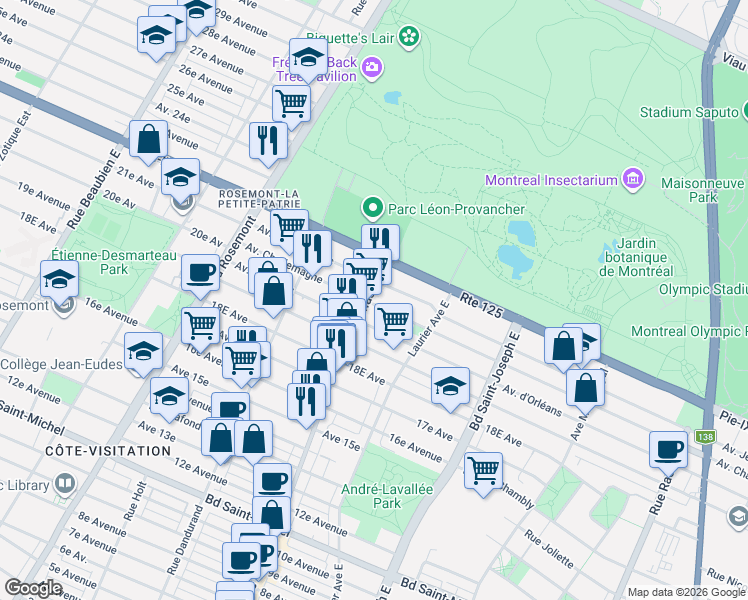748x600 pixels.
Task: Click the school marker near Ave 15e on left
Action: tap(169, 396)
